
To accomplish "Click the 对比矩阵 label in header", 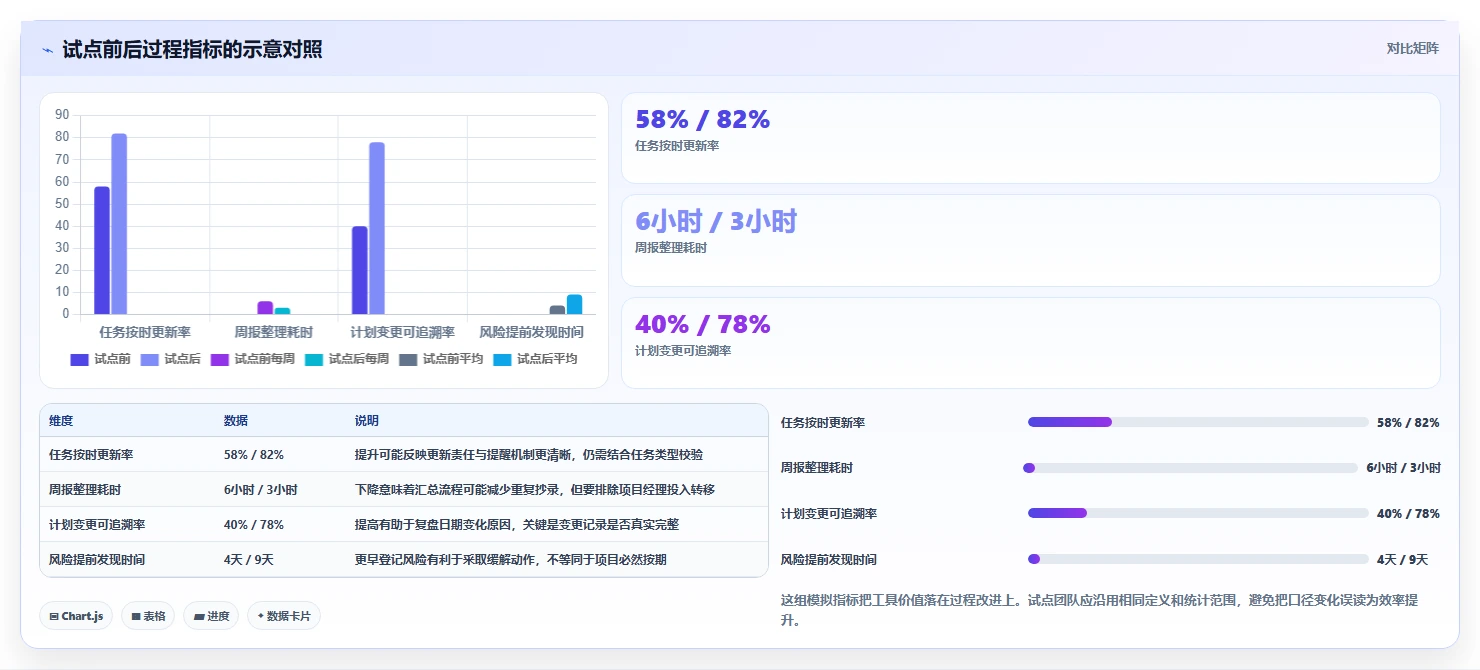I will click(x=1412, y=49).
